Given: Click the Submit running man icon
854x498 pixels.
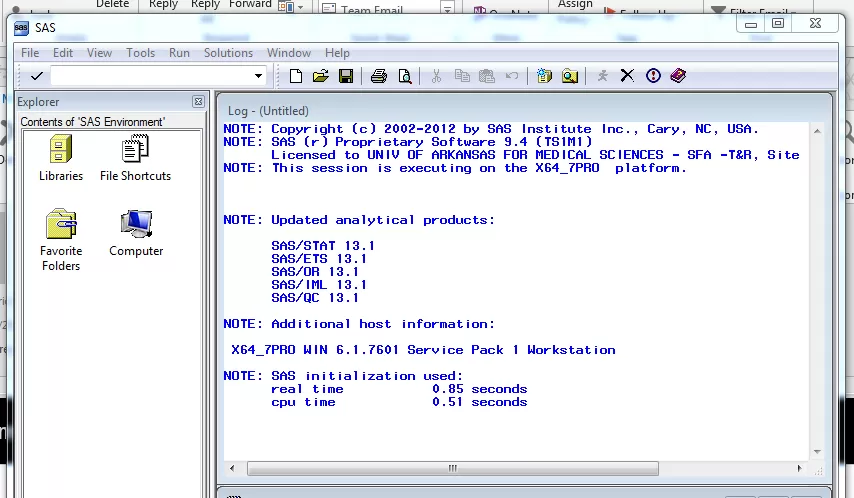Looking at the screenshot, I should (x=602, y=76).
